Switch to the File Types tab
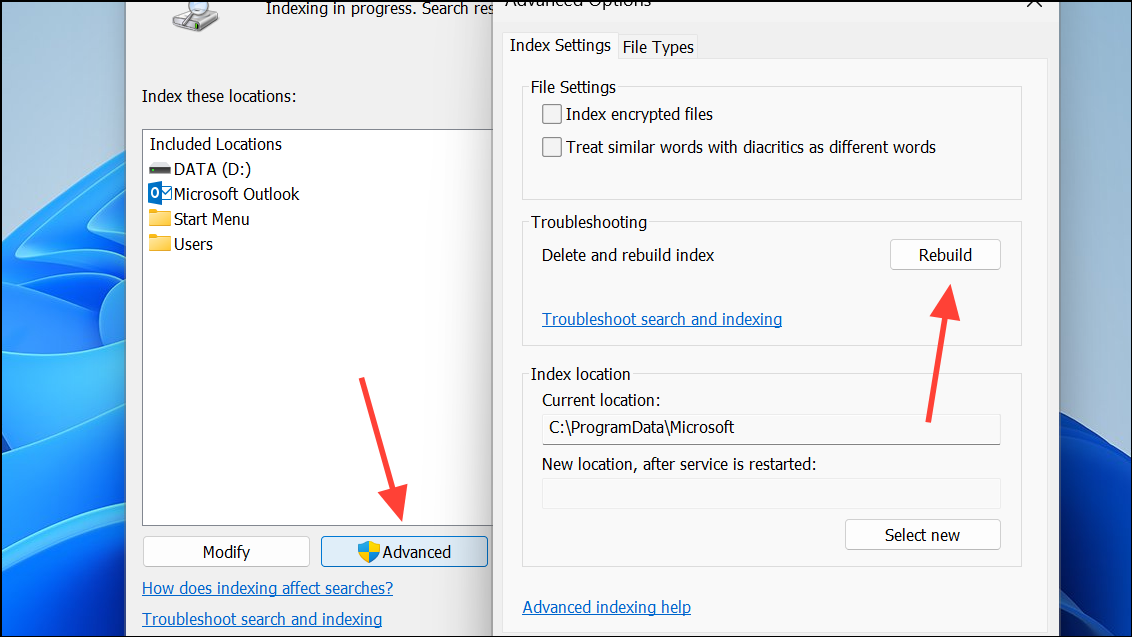 pos(658,47)
